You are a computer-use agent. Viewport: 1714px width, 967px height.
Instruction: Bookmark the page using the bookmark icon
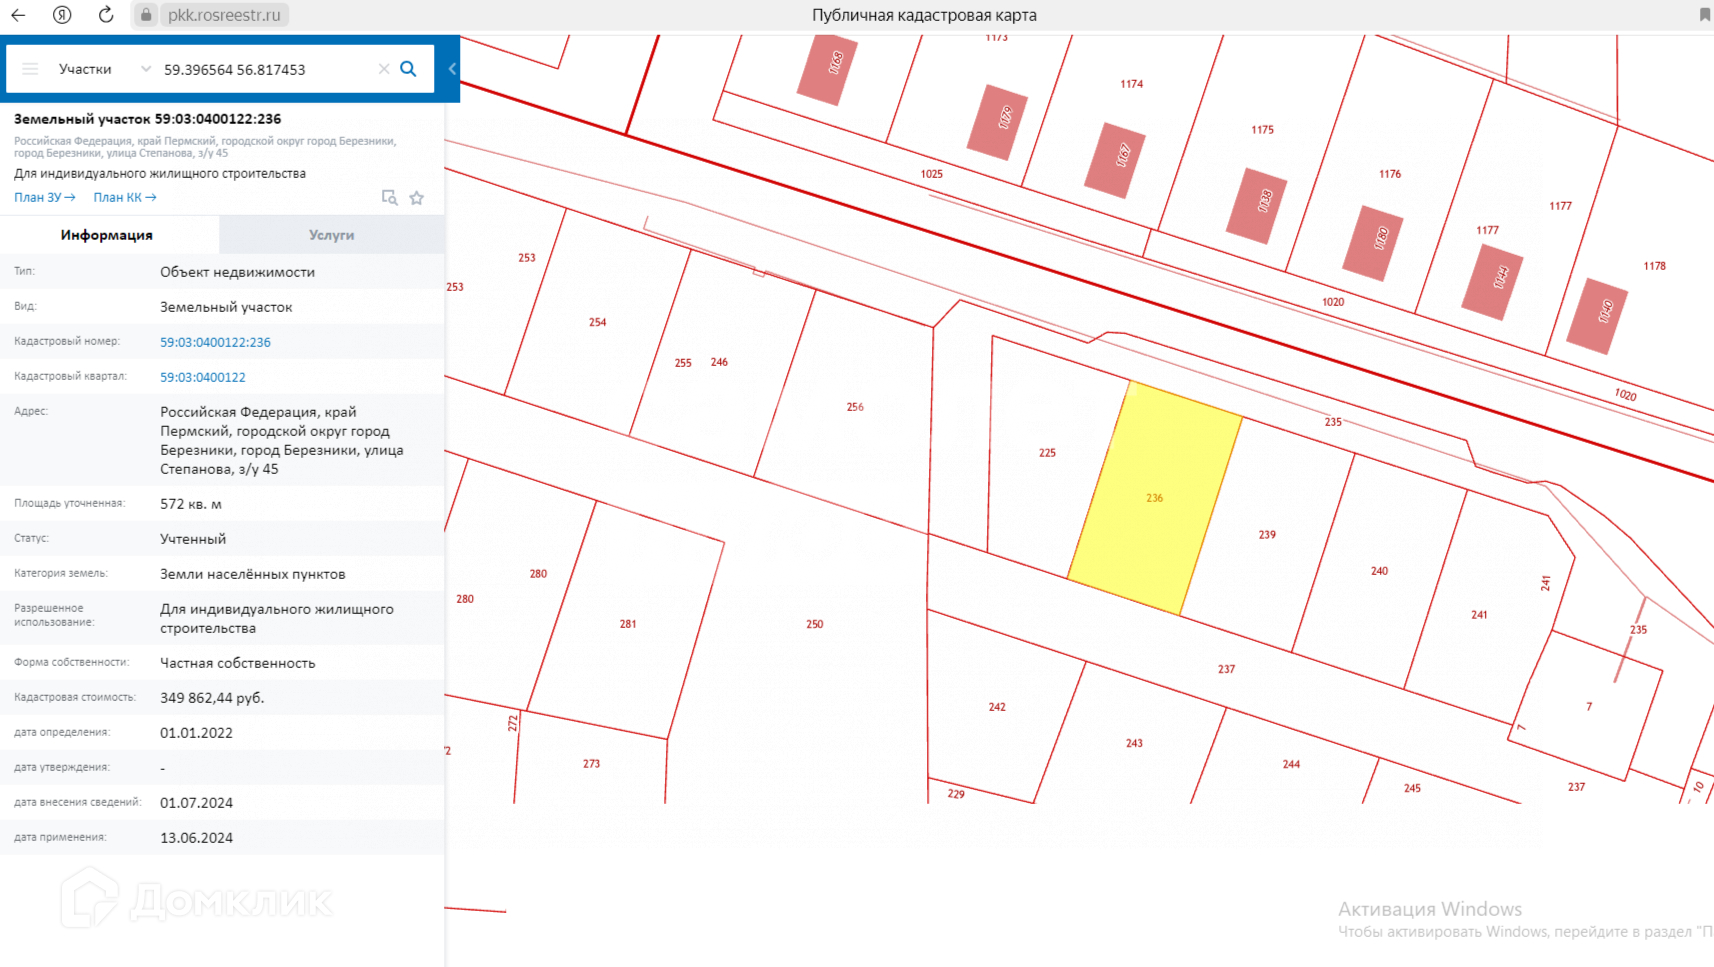coord(1705,15)
